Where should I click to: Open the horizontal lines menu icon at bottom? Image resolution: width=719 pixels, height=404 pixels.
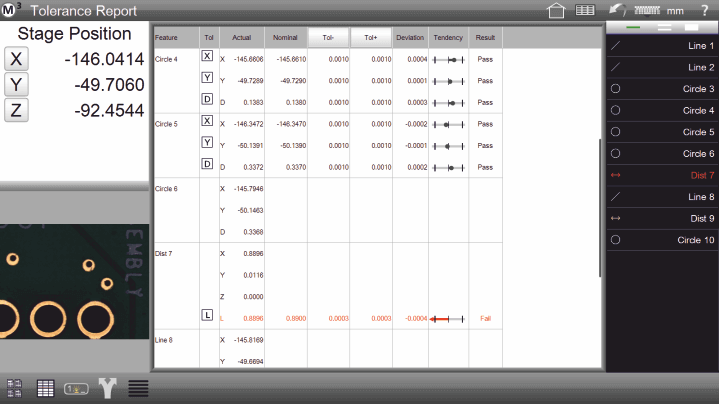coord(138,388)
